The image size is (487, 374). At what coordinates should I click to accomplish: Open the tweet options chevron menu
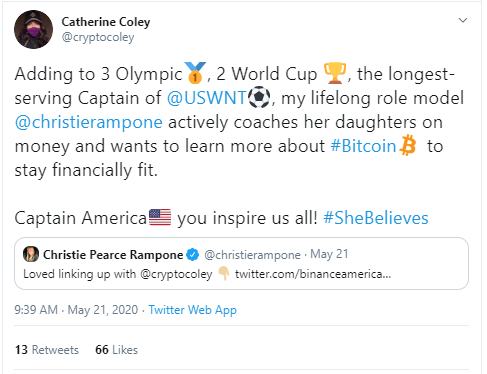click(463, 20)
